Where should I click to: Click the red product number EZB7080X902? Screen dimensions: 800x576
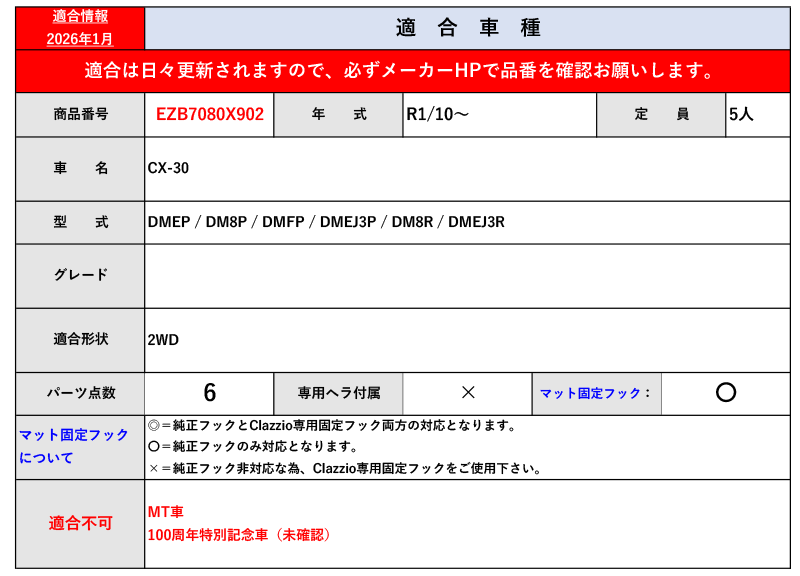pyautogui.click(x=210, y=114)
